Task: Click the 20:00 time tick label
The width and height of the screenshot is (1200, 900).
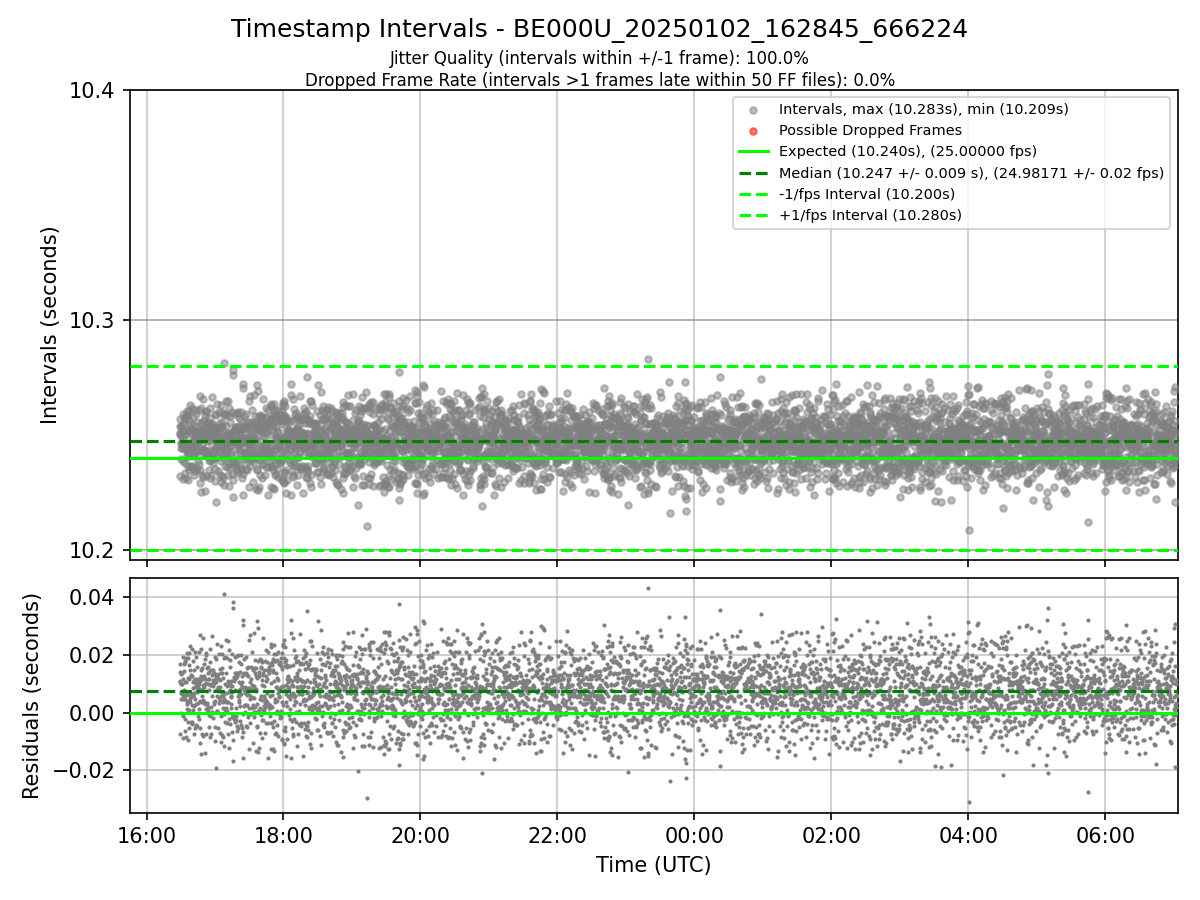Action: click(420, 835)
